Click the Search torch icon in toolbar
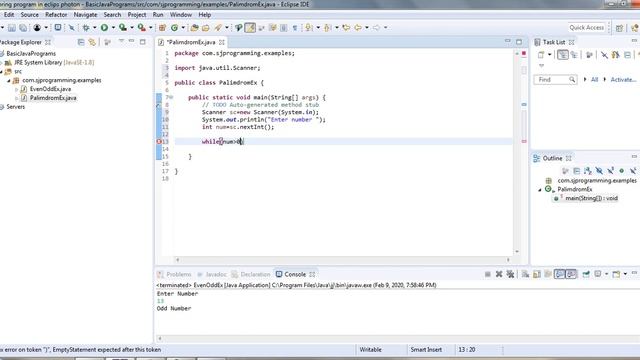 pyautogui.click(x=218, y=27)
